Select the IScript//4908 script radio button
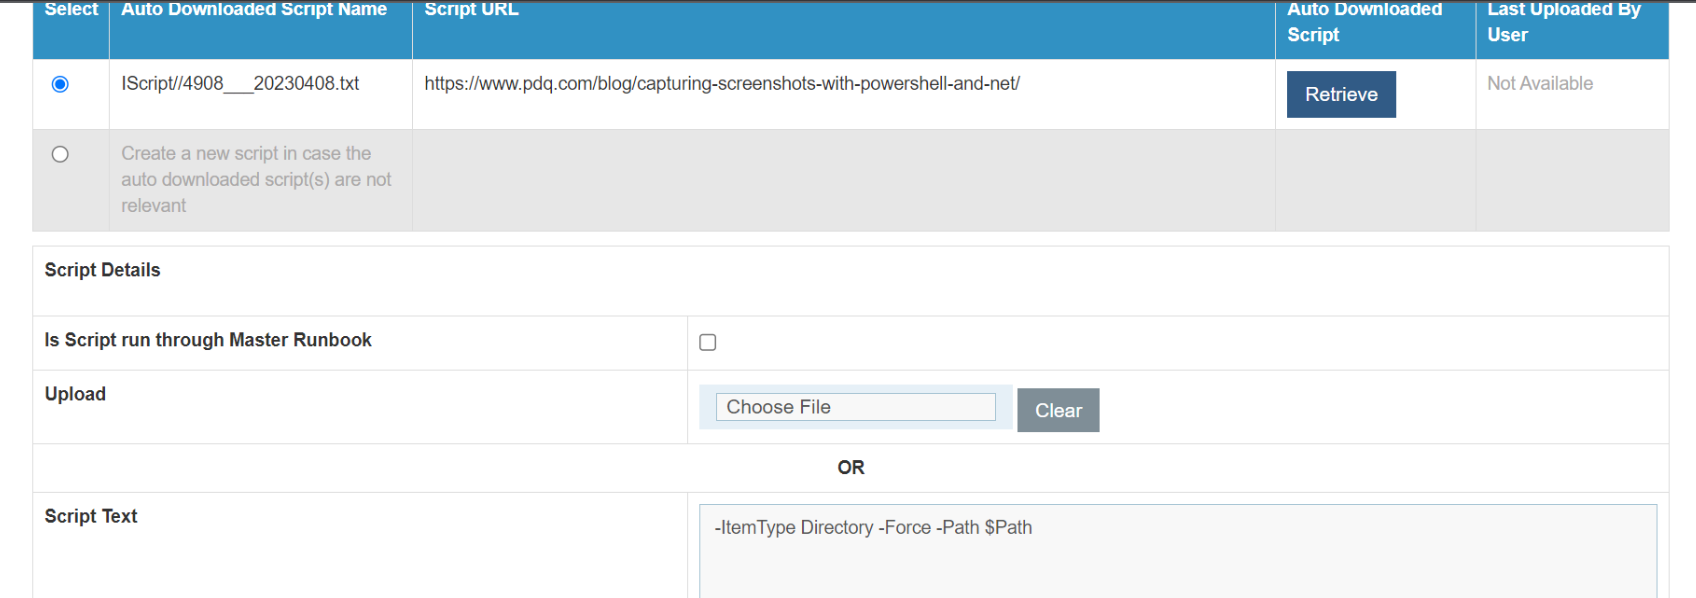This screenshot has width=1696, height=598. 60,84
